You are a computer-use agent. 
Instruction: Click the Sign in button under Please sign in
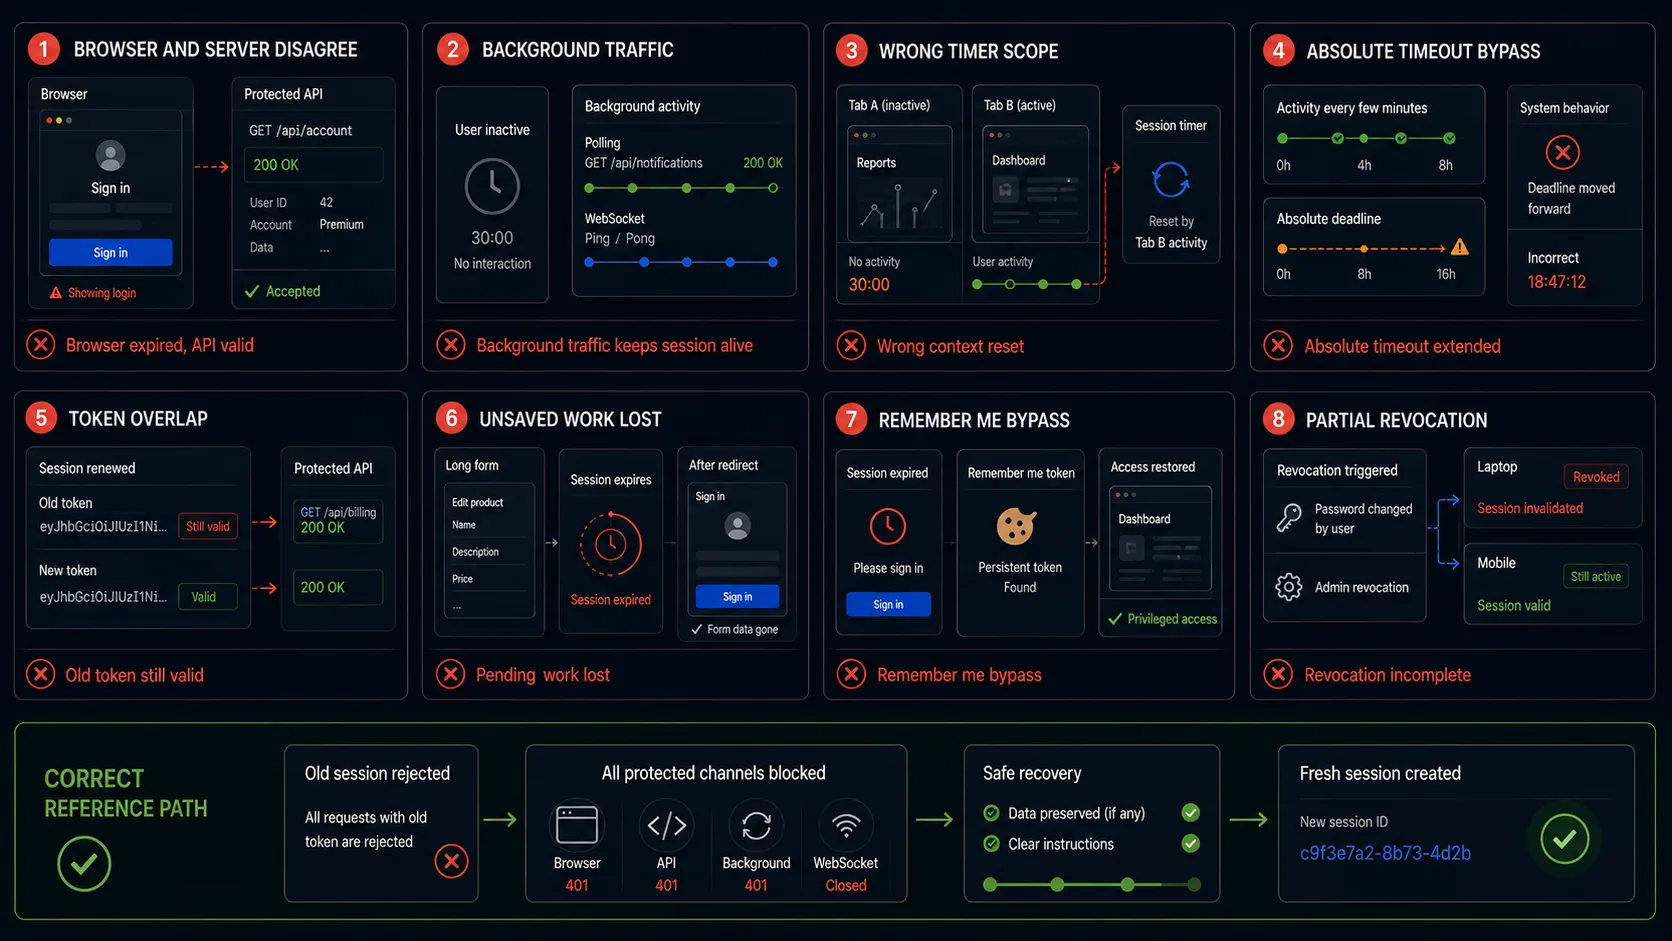(x=888, y=604)
